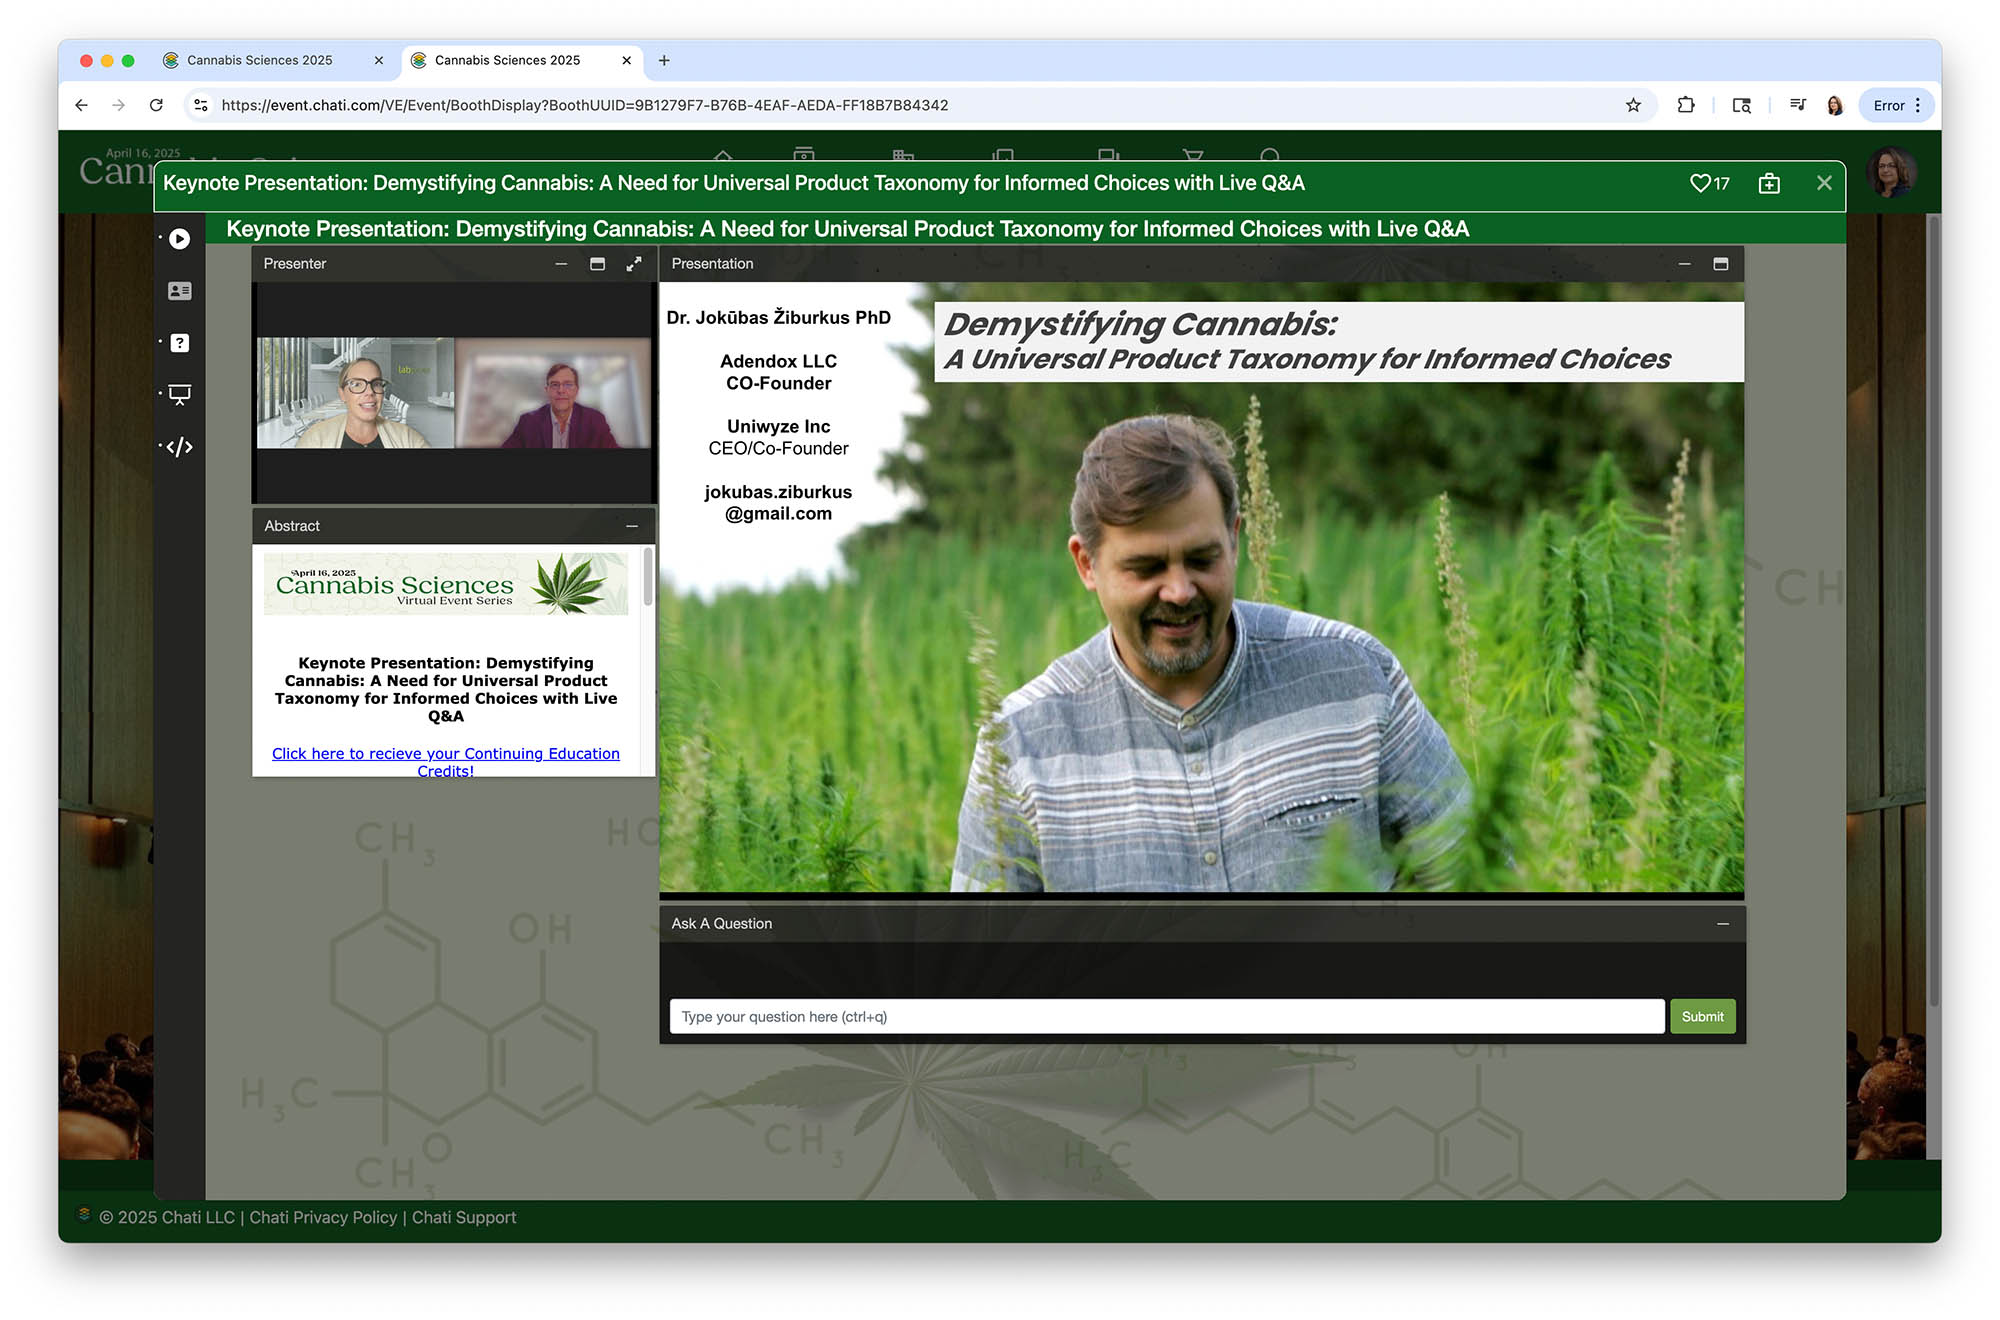Restore Presentation panel window size
2000x1320 pixels.
[x=1721, y=264]
